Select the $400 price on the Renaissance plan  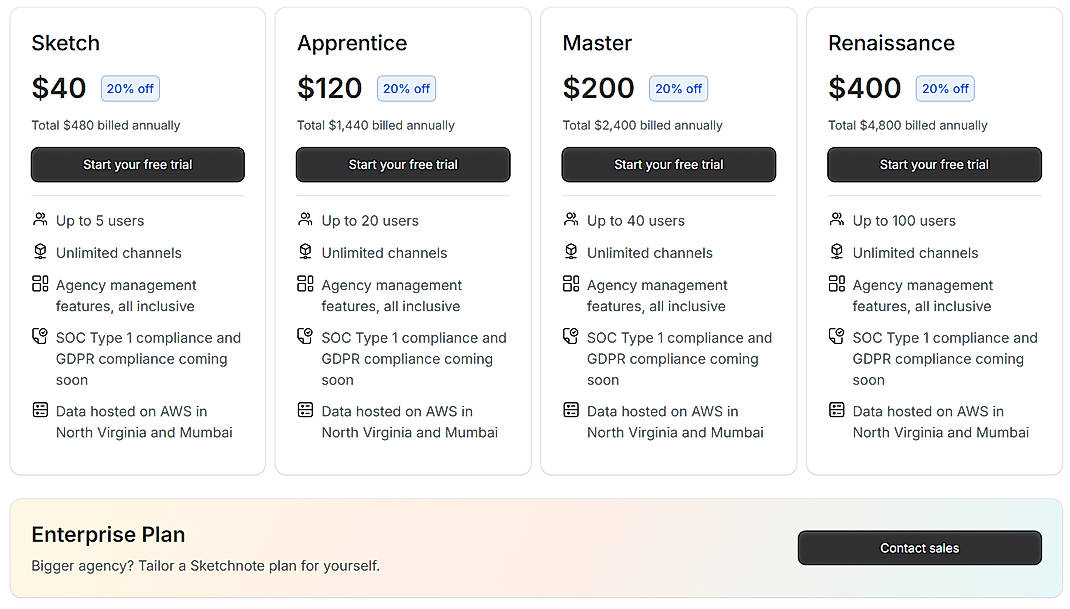point(864,88)
